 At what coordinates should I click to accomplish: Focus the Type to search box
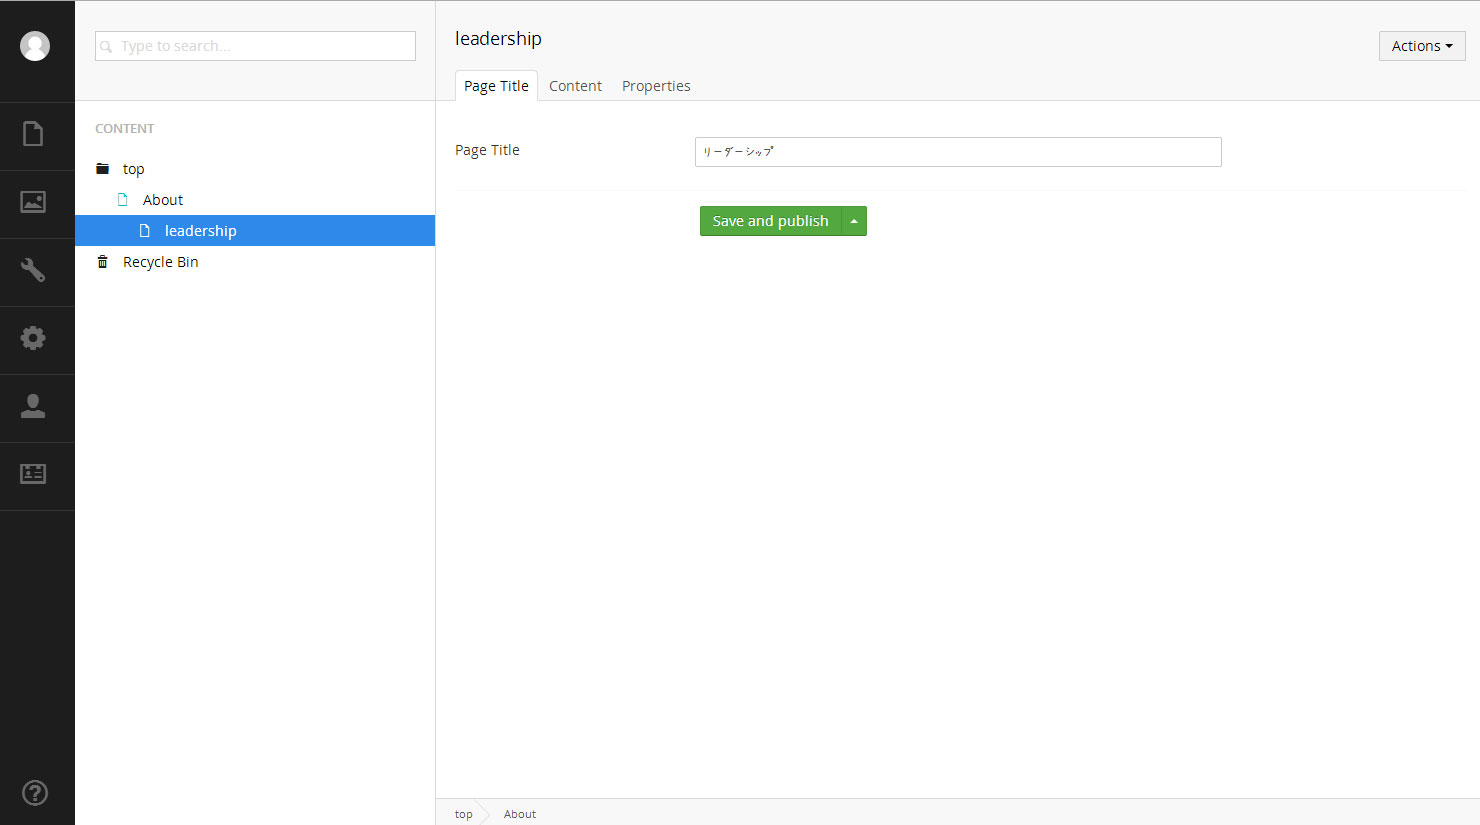click(255, 46)
